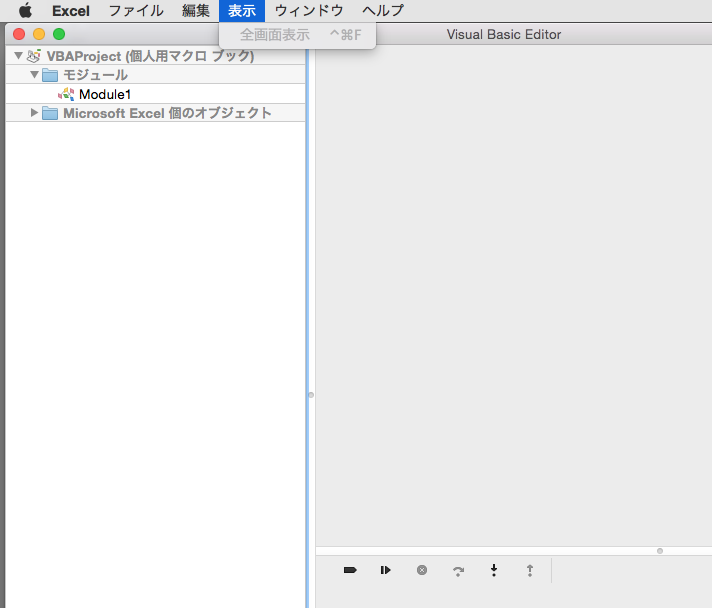Click the Module1 module icon
This screenshot has height=608, width=712.
point(66,94)
